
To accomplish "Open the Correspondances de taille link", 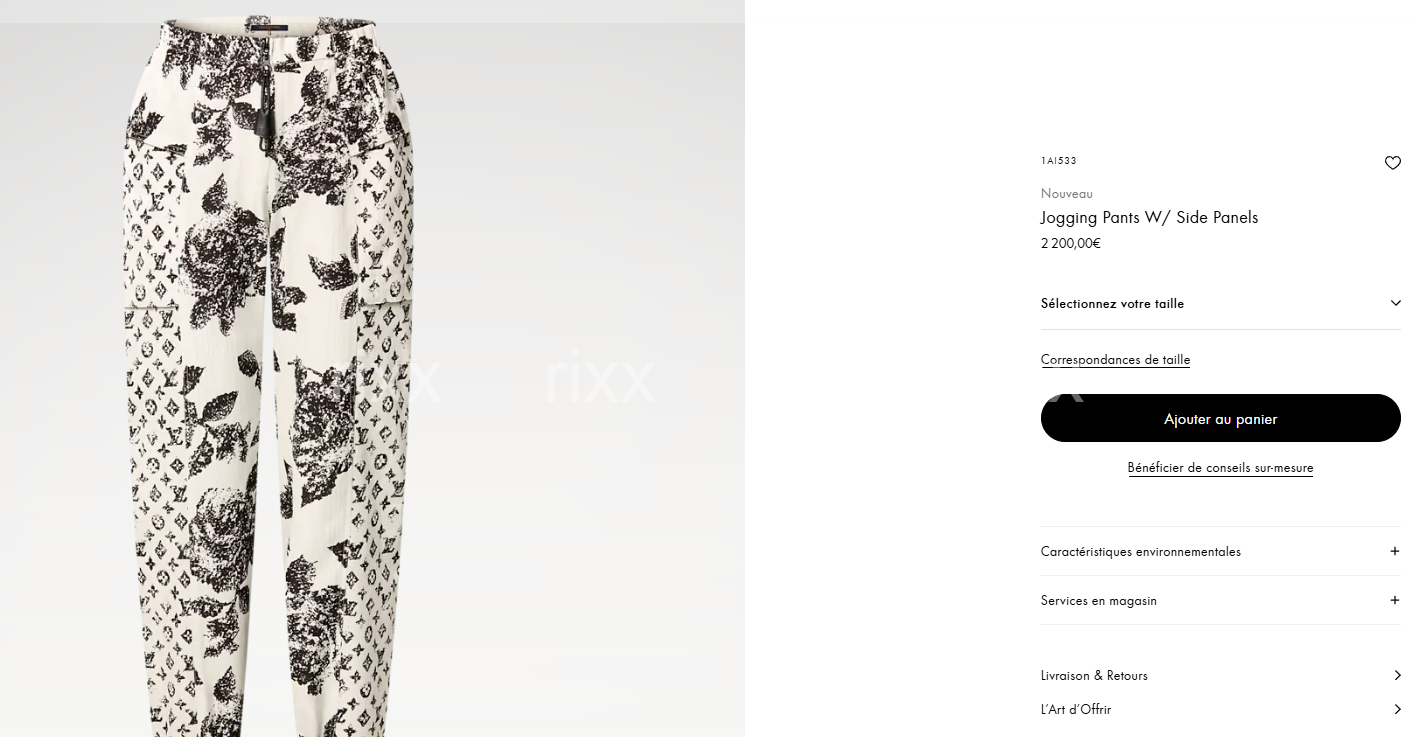I will click(x=1115, y=359).
